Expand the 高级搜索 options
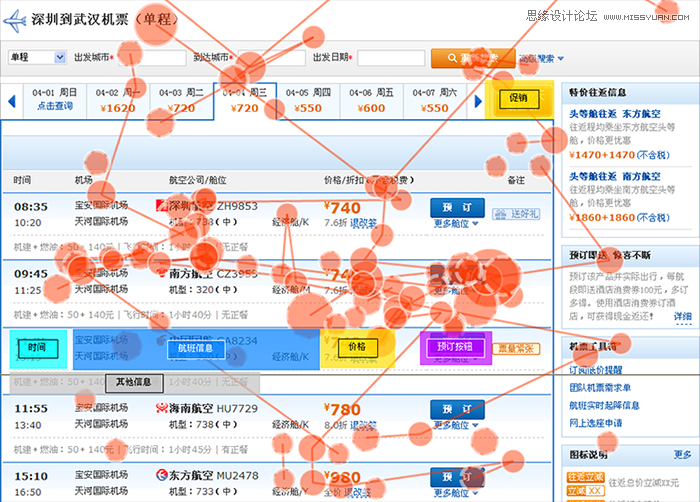700x502 pixels. (541, 59)
